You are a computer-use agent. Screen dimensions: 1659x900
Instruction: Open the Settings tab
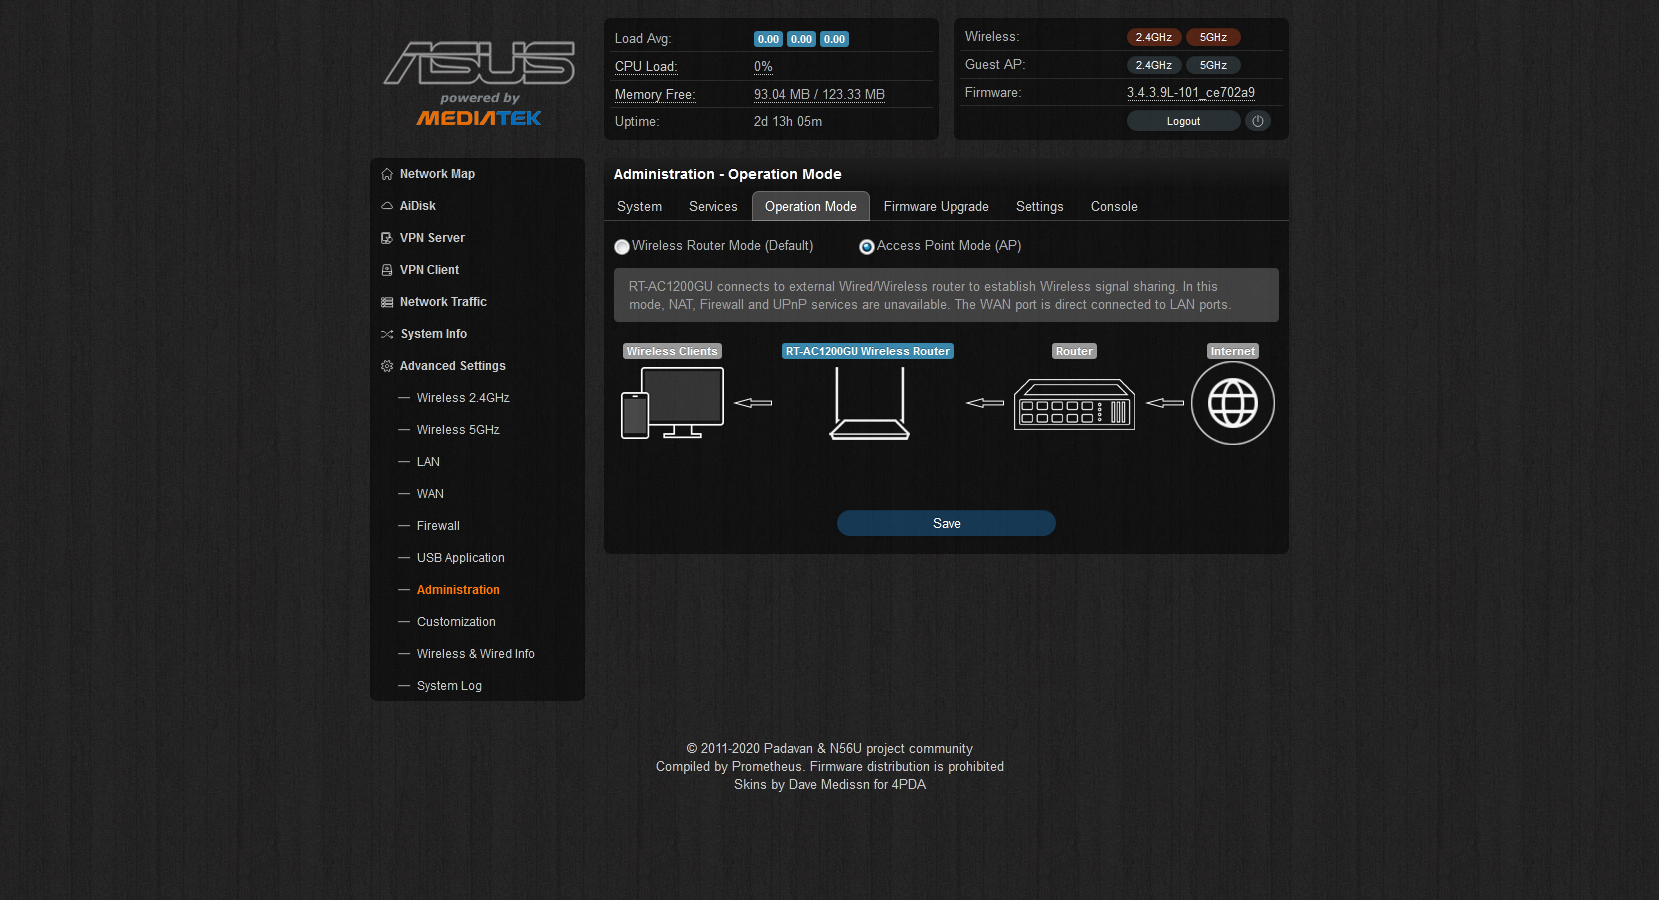1040,207
